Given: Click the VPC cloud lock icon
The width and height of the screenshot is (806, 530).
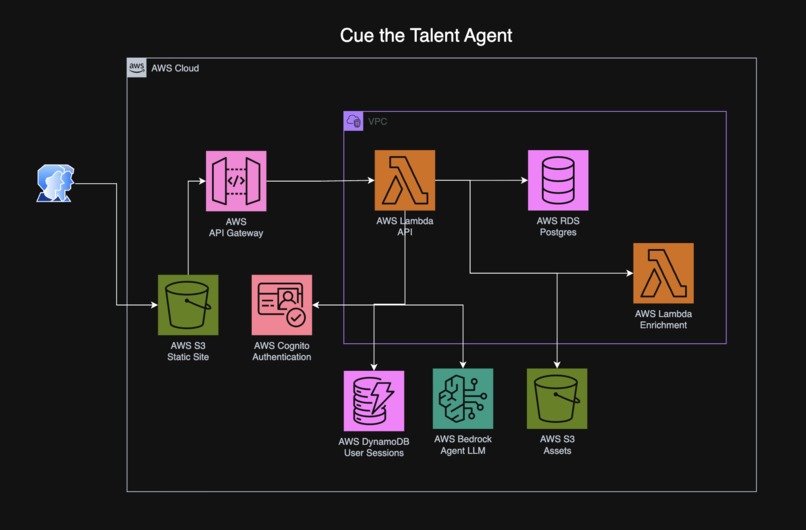Looking at the screenshot, I should coord(354,121).
